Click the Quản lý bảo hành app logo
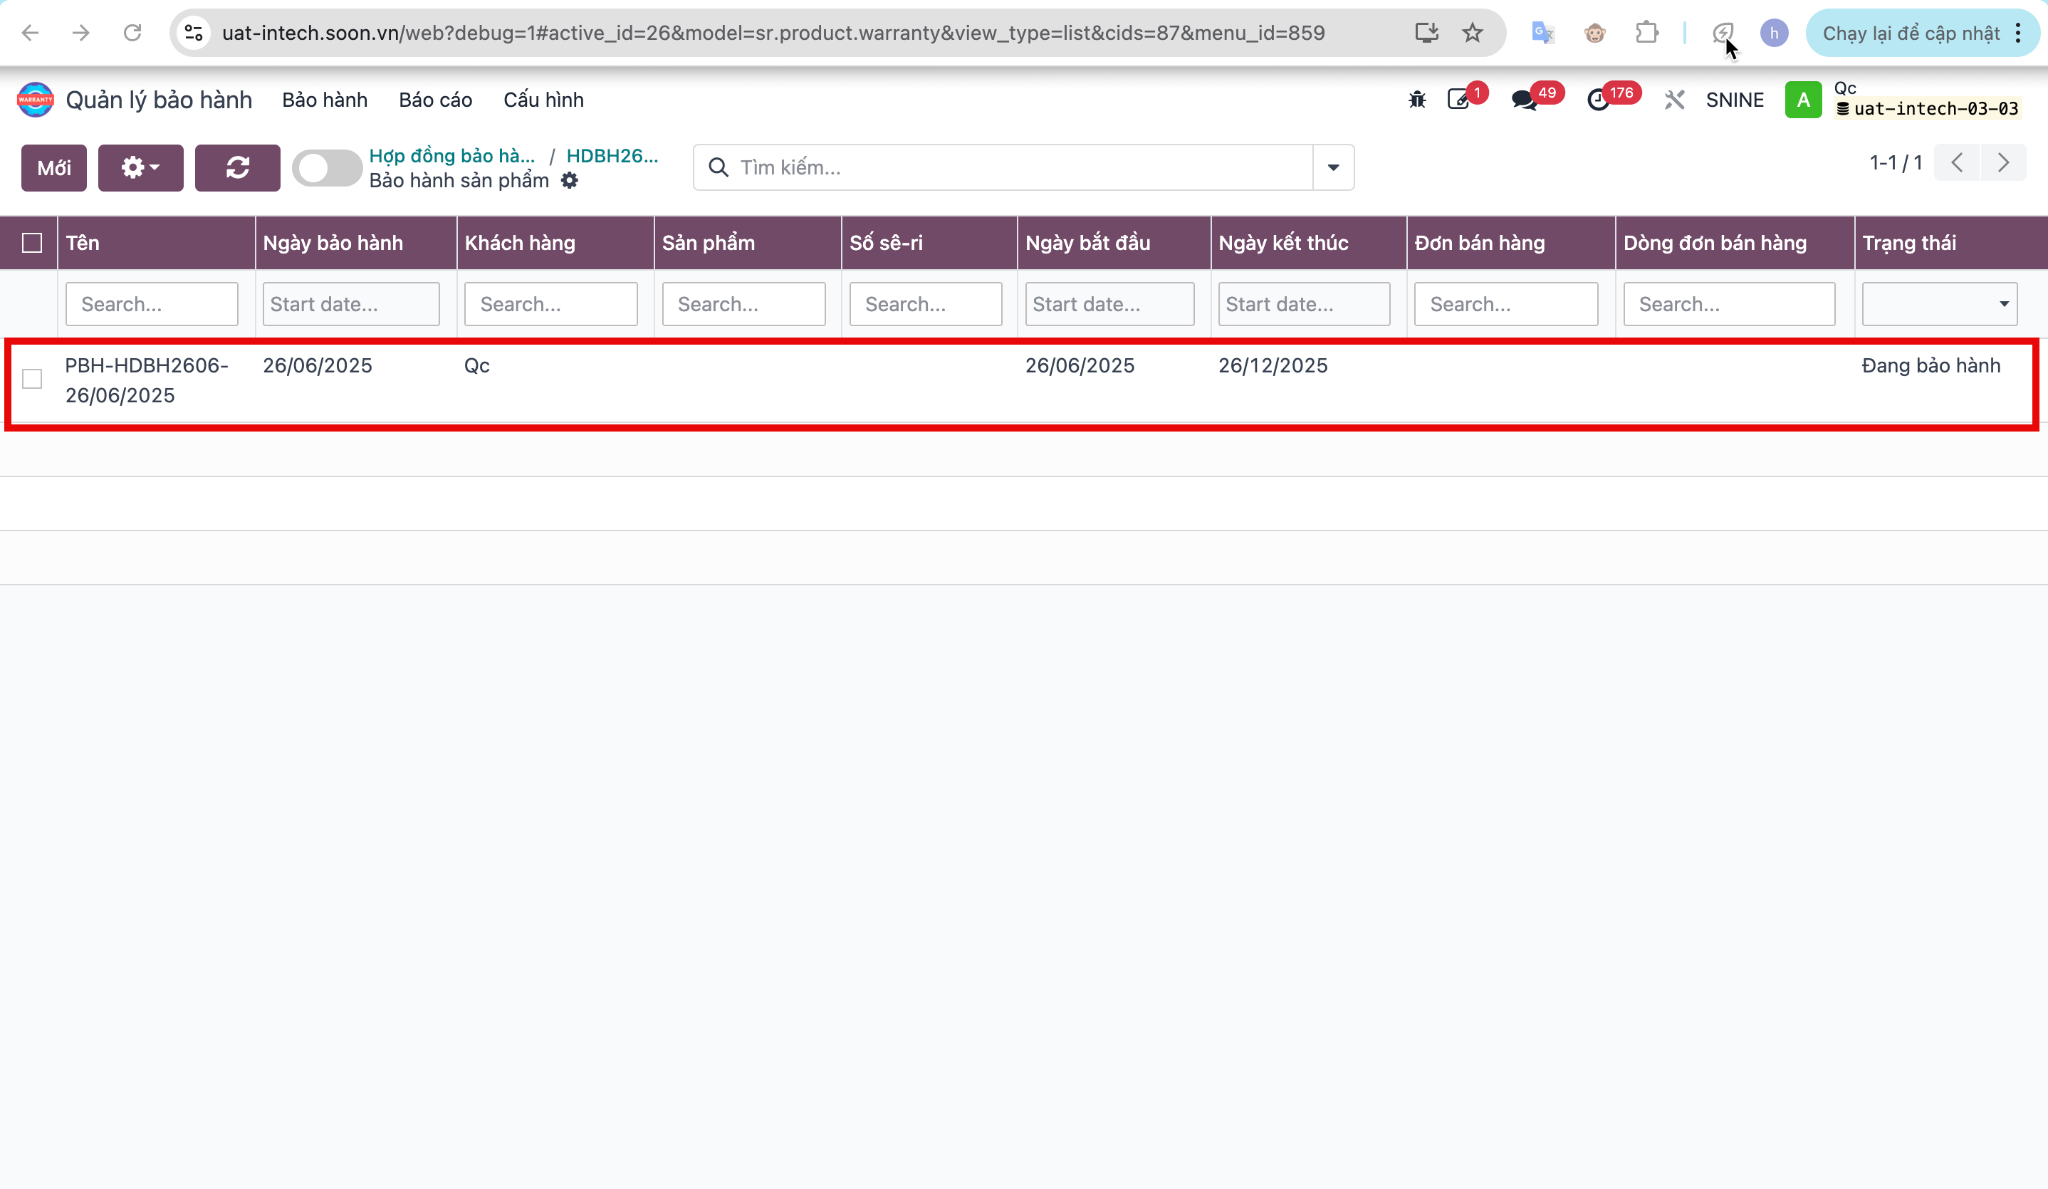The image size is (2048, 1189). [x=35, y=100]
